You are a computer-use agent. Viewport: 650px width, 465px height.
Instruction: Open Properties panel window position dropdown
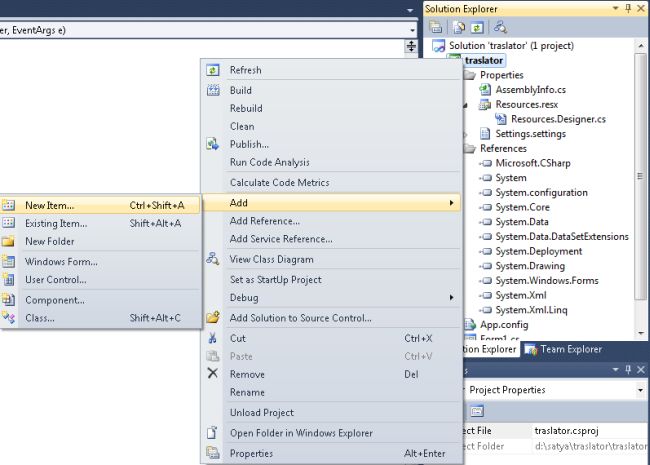pos(616,369)
